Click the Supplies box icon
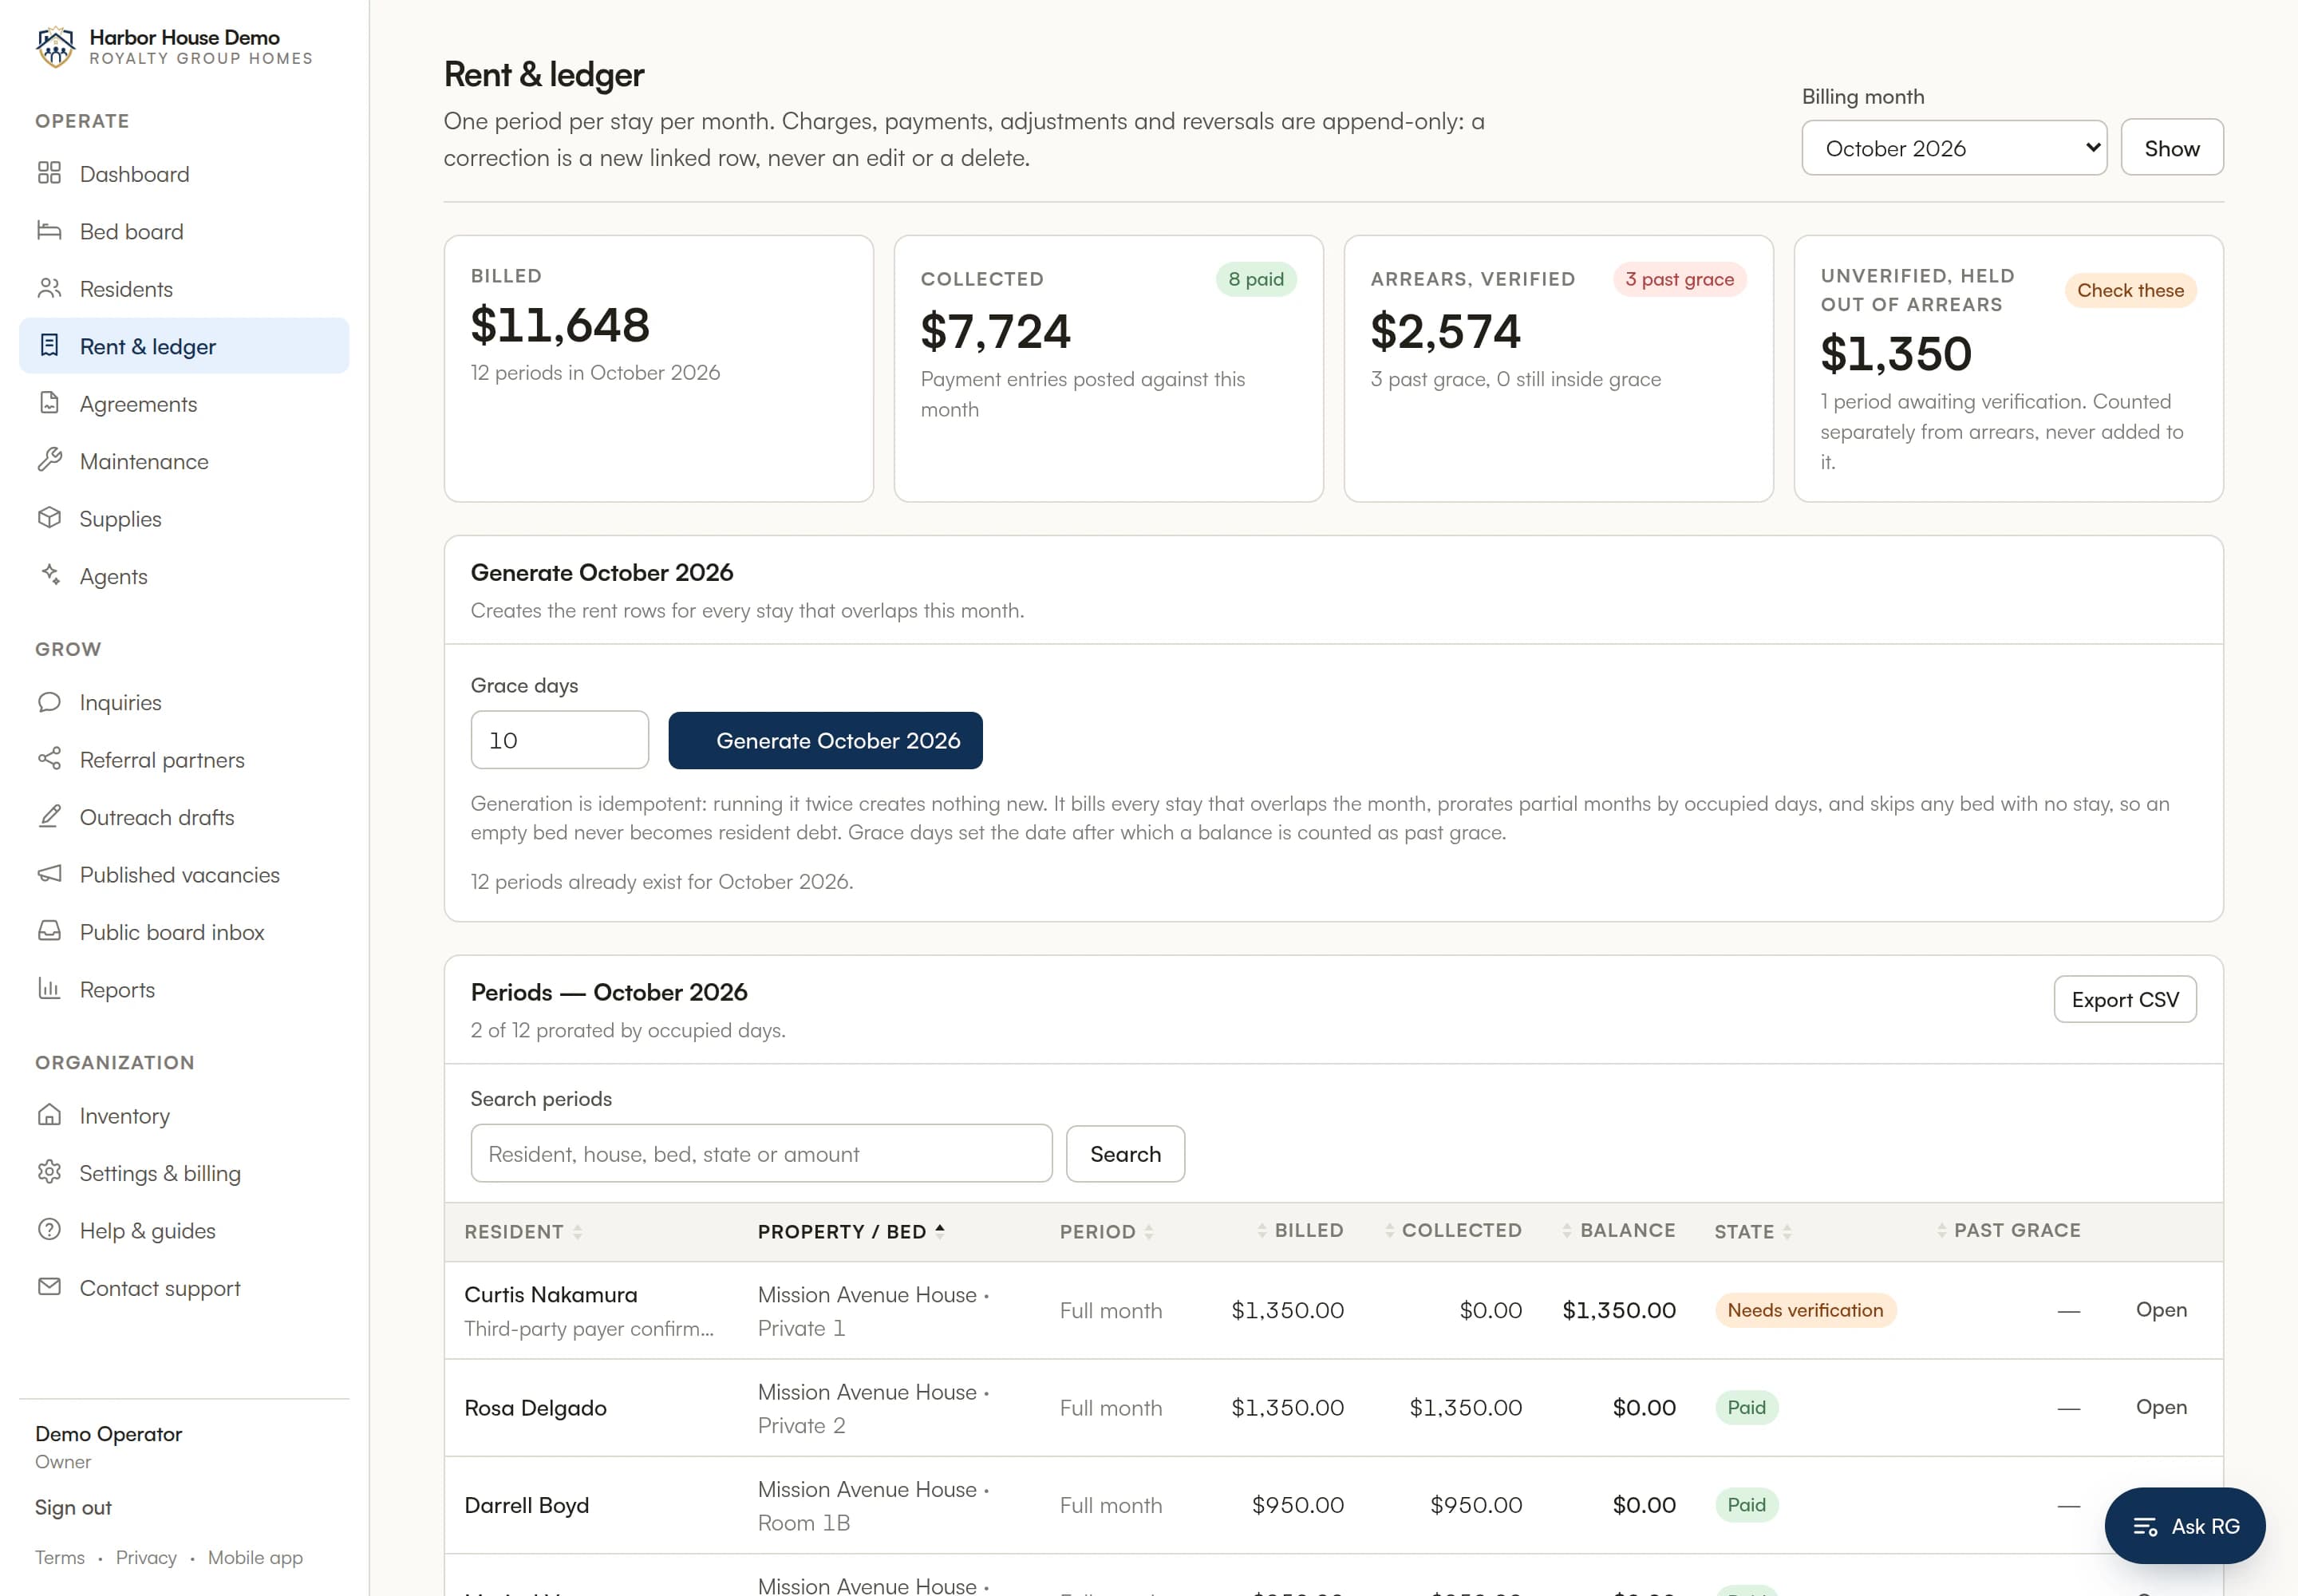 click(x=49, y=518)
